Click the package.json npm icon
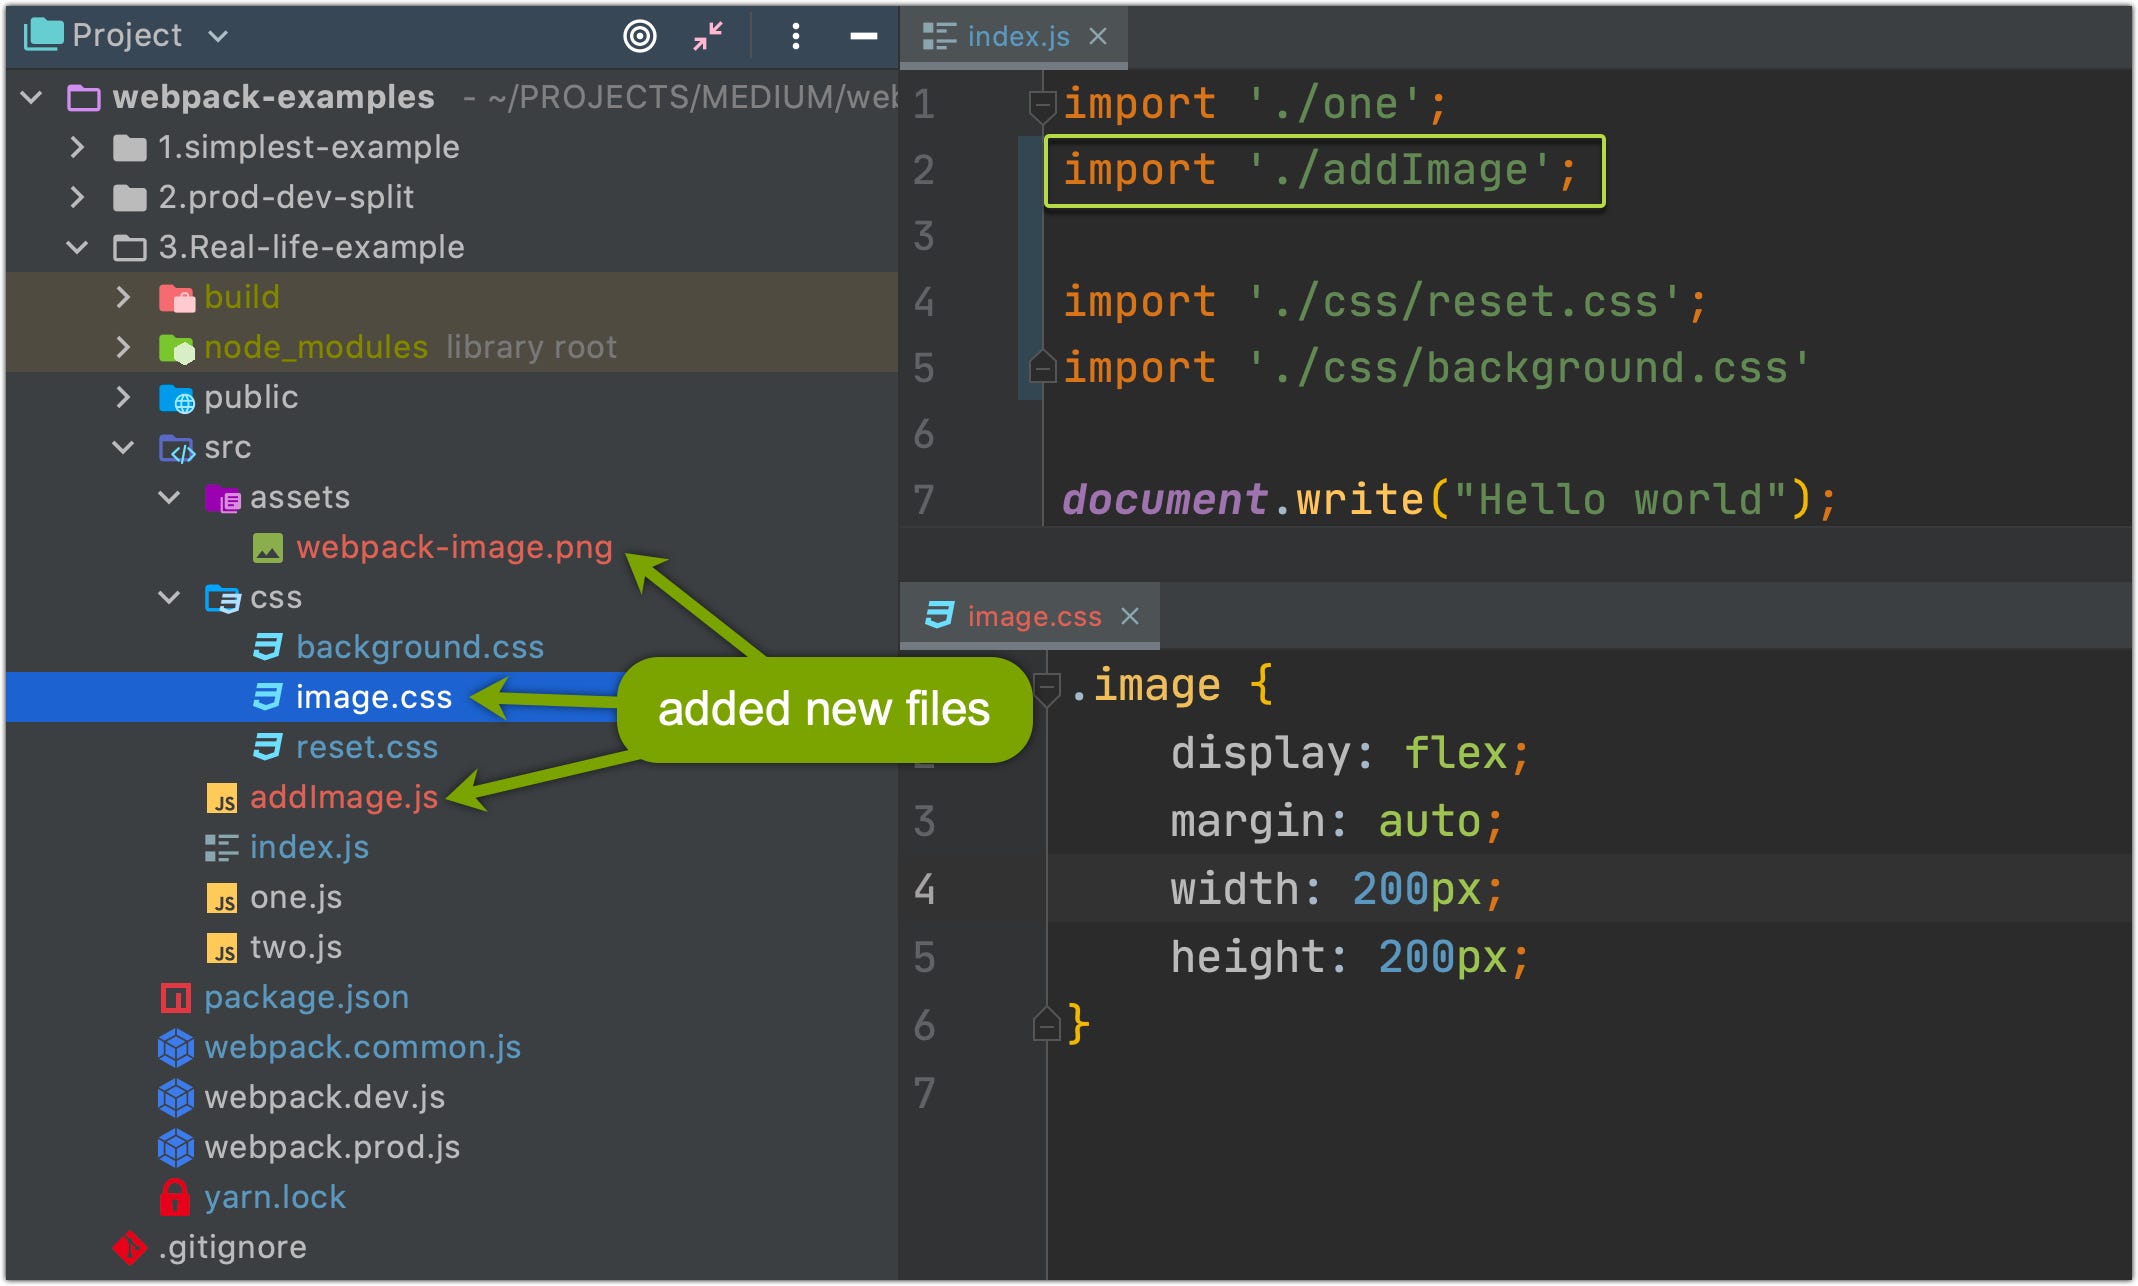The width and height of the screenshot is (2138, 1286). (175, 997)
